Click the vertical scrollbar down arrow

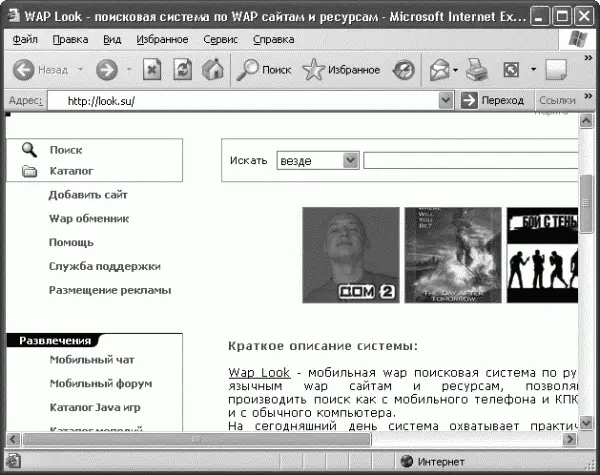pos(586,423)
